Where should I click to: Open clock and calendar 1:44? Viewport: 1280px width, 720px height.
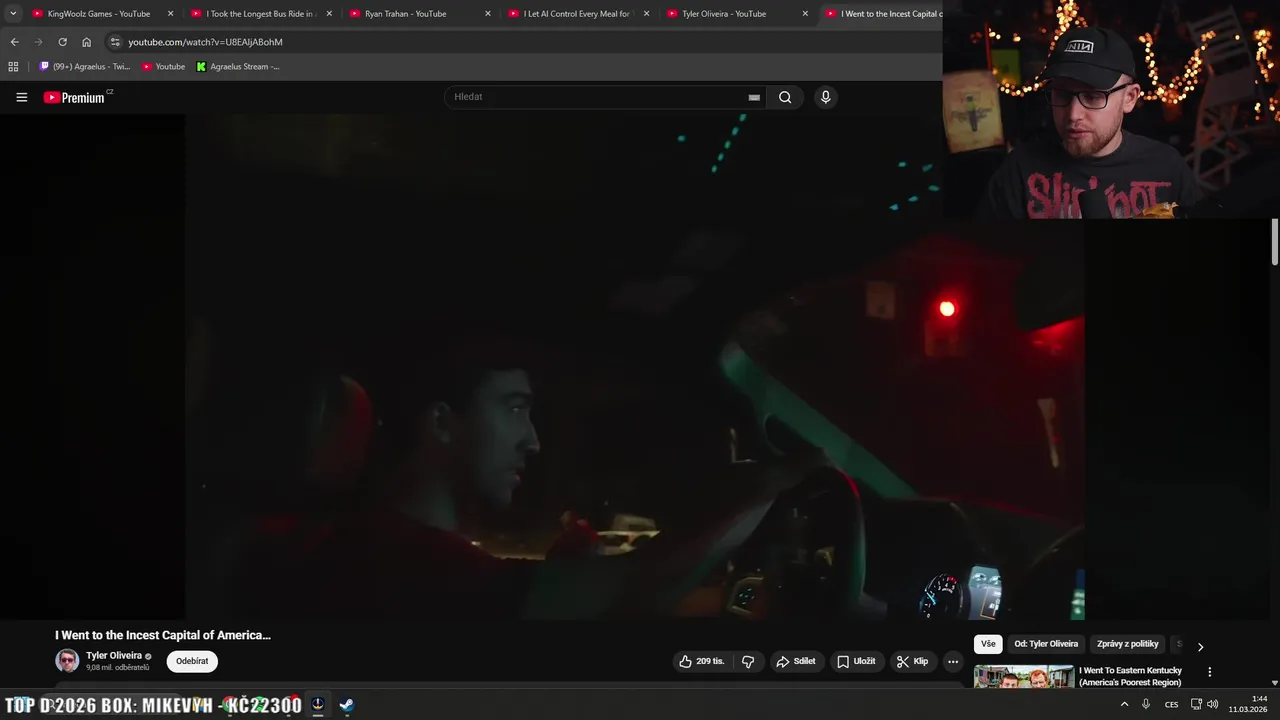(x=1248, y=704)
